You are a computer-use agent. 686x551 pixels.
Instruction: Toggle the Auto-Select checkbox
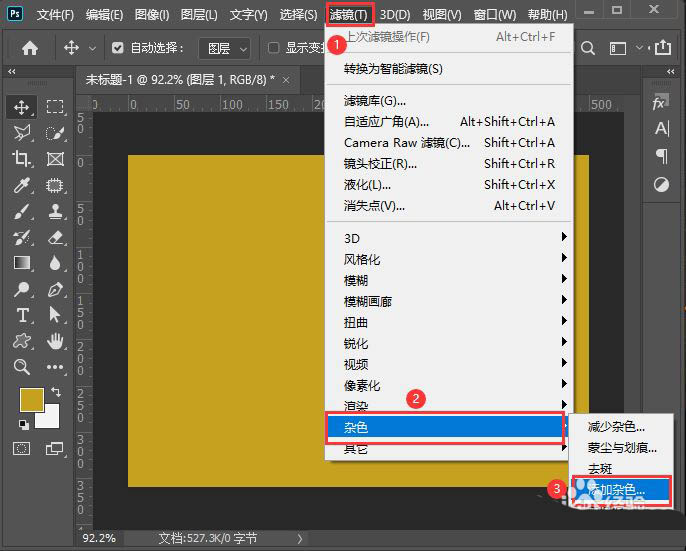click(x=117, y=47)
